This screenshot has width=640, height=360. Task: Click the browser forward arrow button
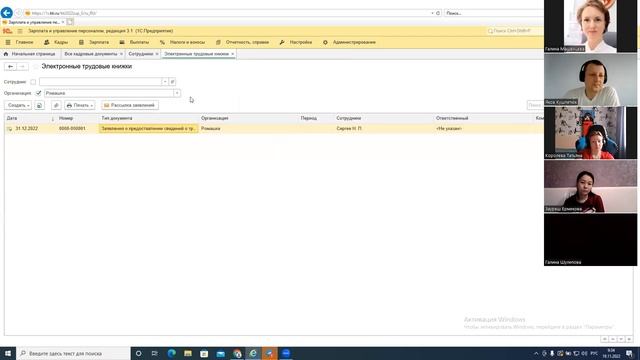pos(18,13)
